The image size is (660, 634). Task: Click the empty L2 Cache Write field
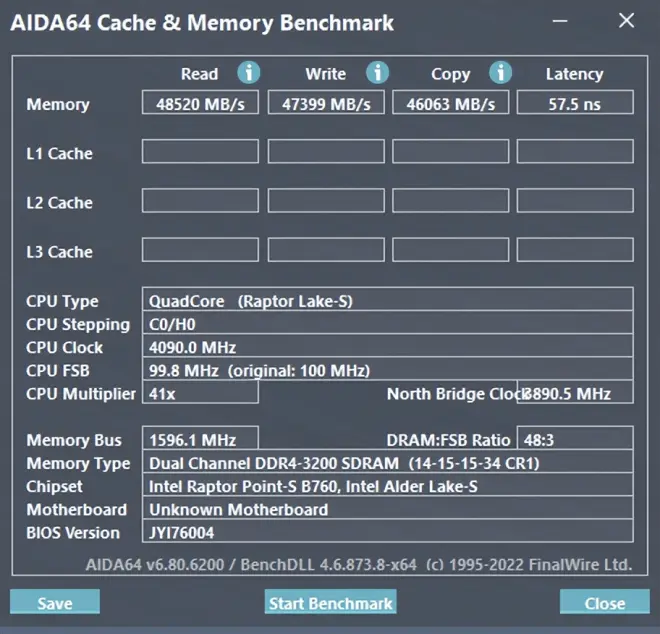point(326,201)
